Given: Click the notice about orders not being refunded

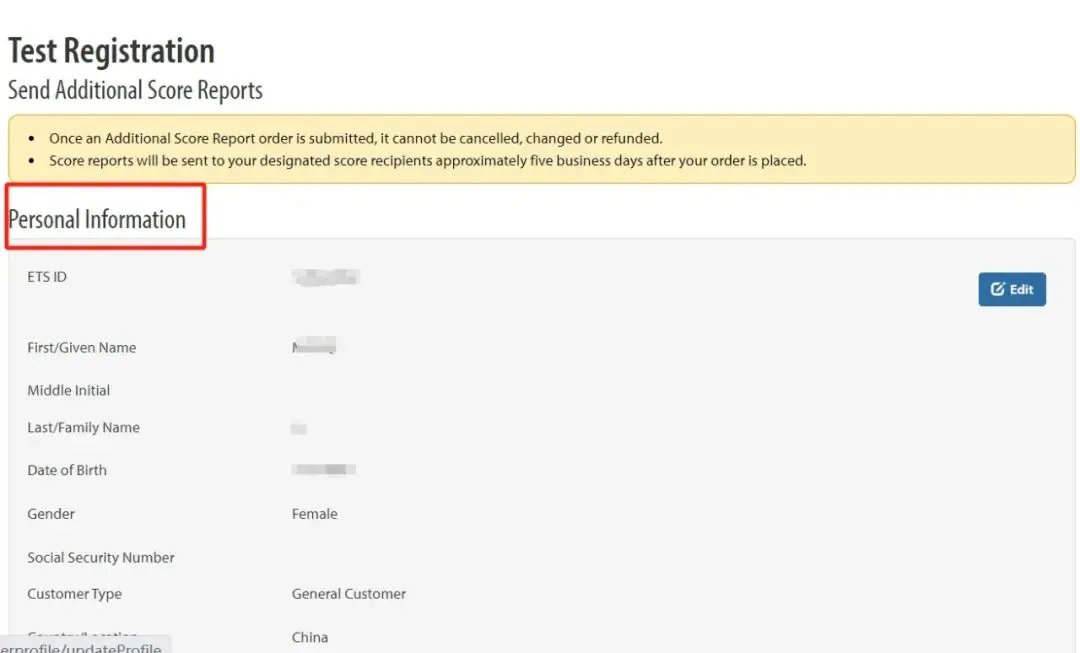Looking at the screenshot, I should click(355, 139).
